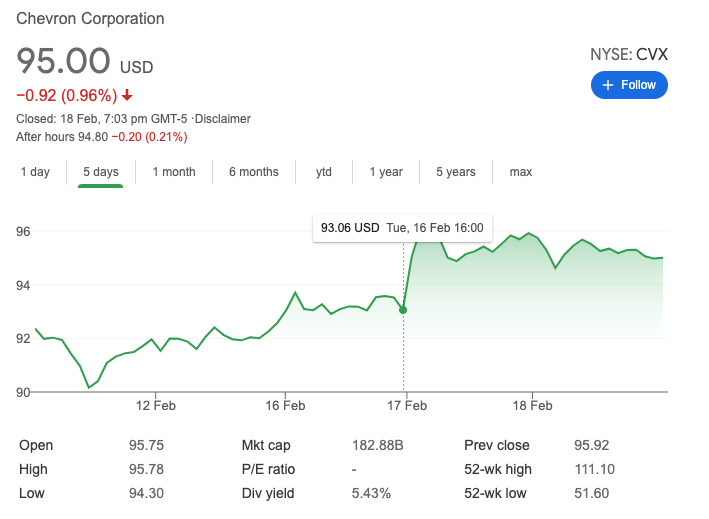The width and height of the screenshot is (709, 519).
Task: Show the 1 year chart
Action: 385,172
